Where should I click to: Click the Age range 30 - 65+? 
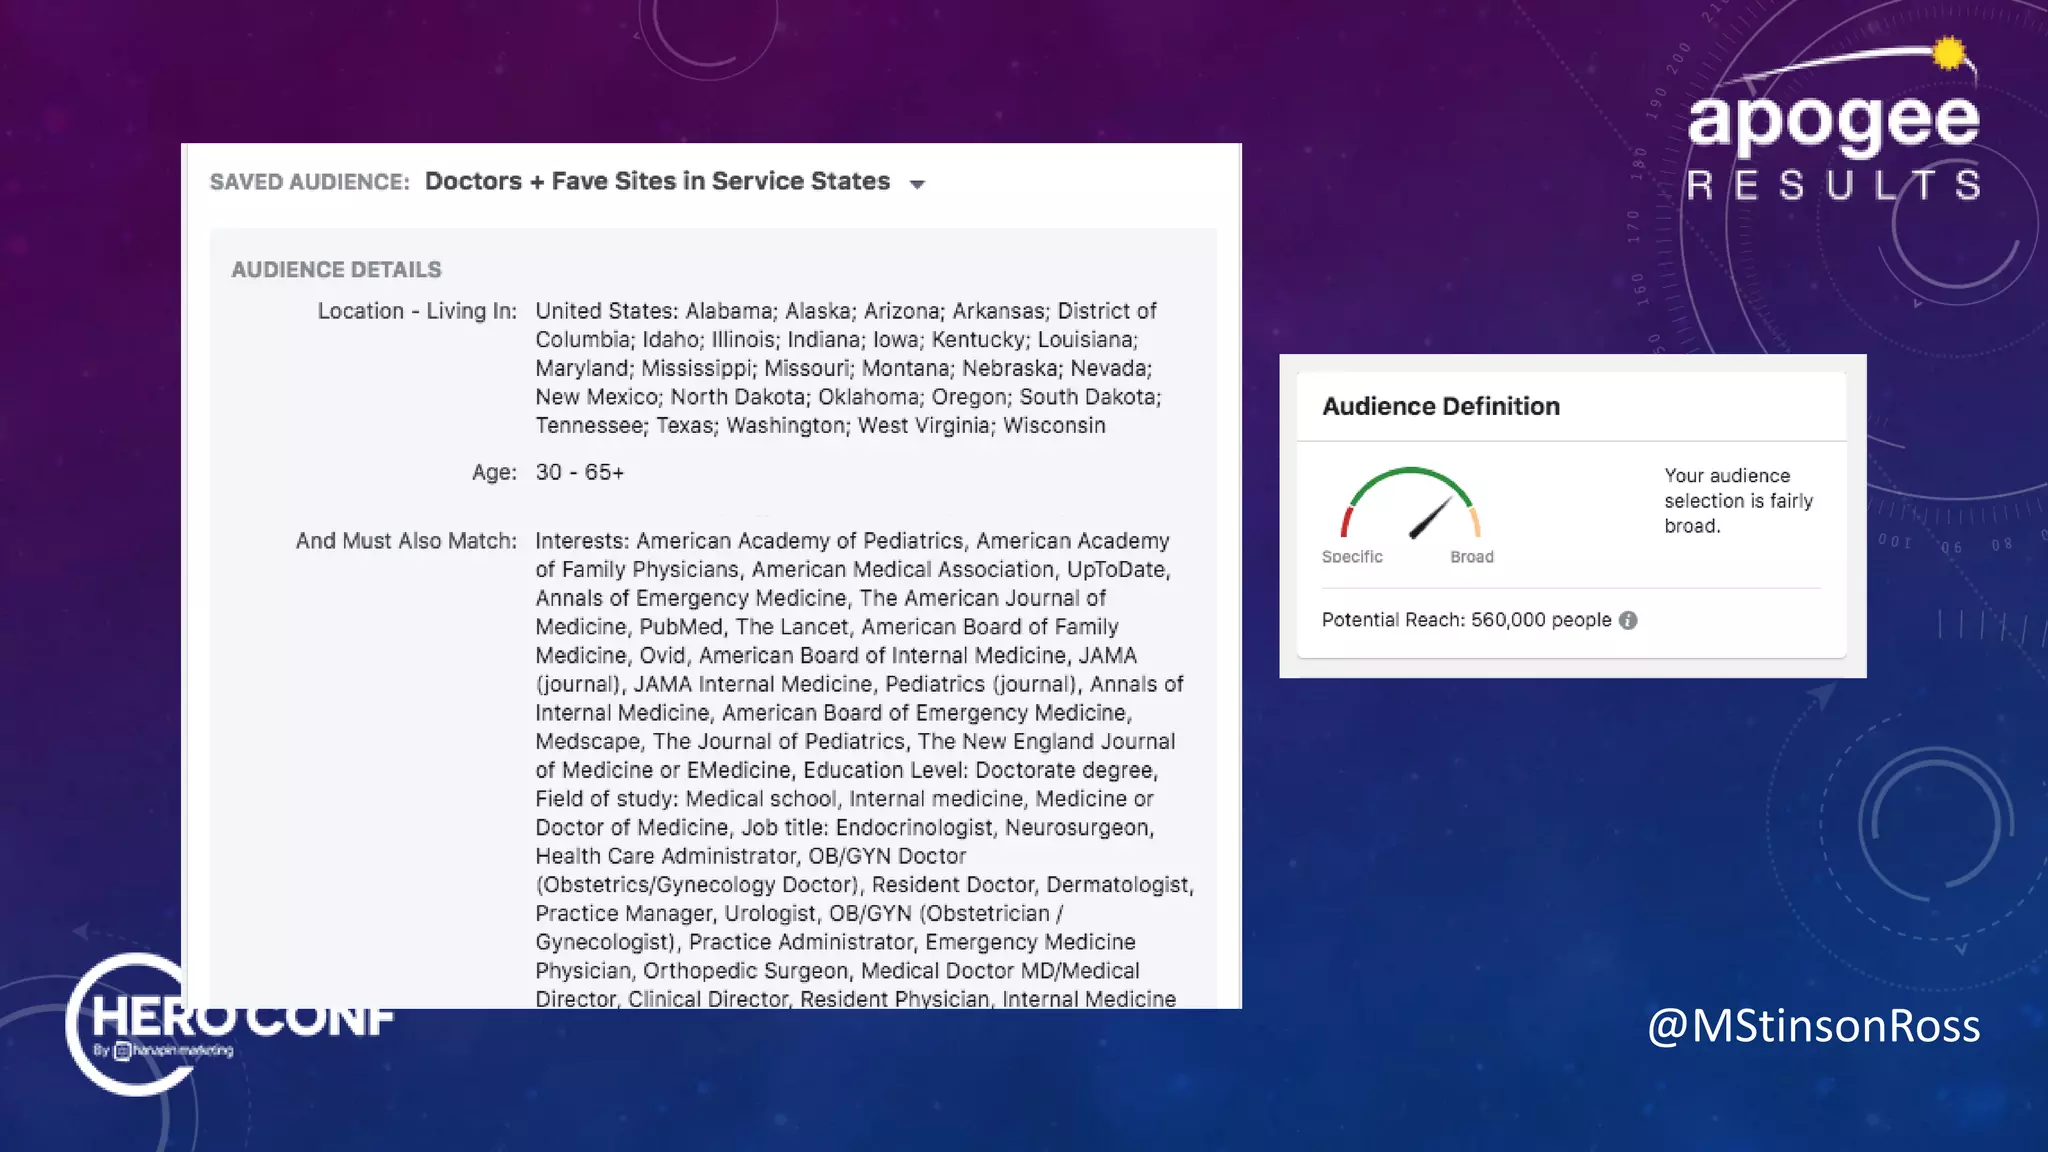pos(579,472)
